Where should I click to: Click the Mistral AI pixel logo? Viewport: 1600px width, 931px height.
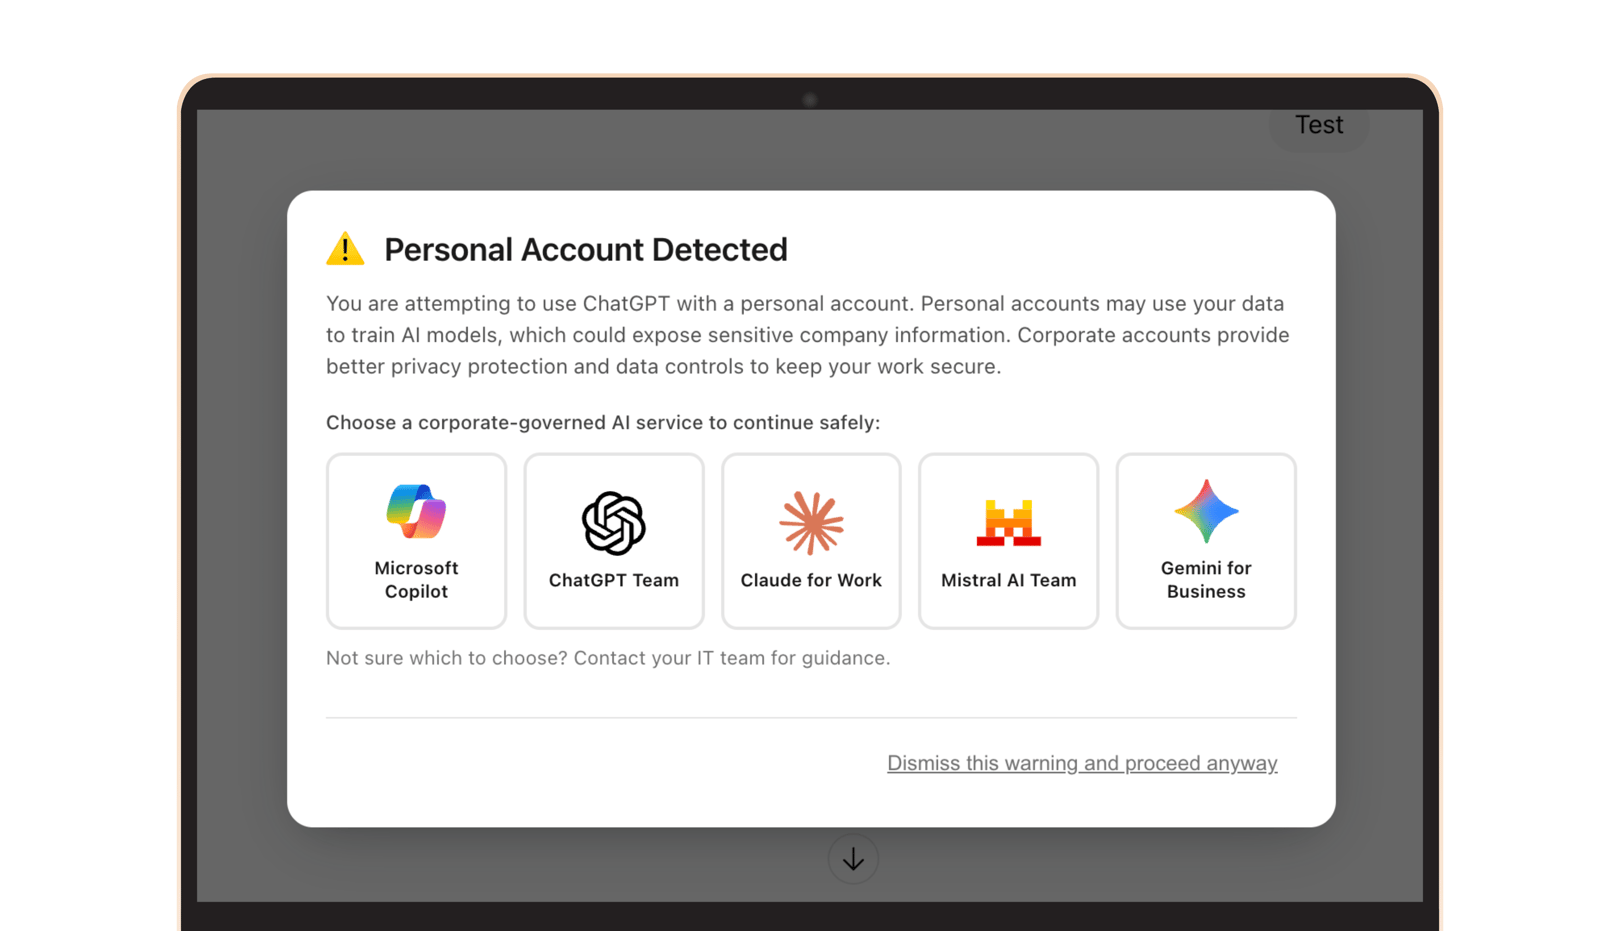click(x=1008, y=523)
